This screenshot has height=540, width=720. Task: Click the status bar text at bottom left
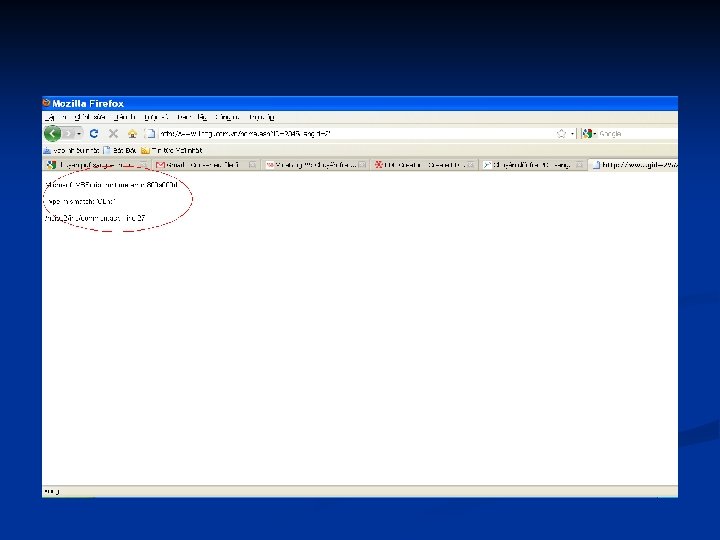click(x=51, y=491)
